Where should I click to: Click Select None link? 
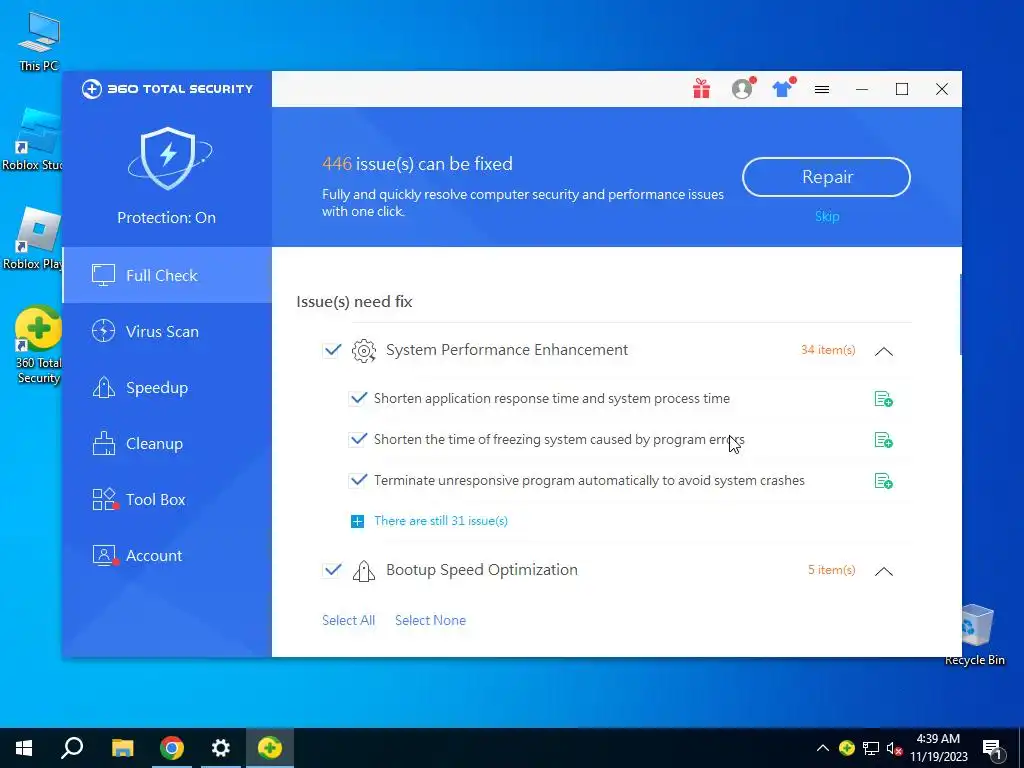430,620
